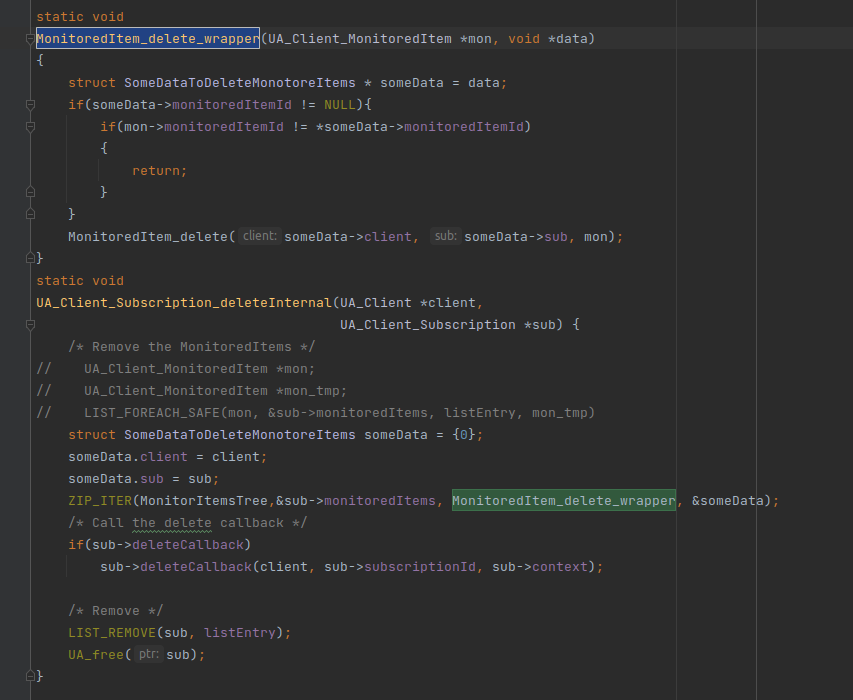Click &sub->monitoredItems in ZIP_ITER call
853x700 pixels.
(x=356, y=500)
